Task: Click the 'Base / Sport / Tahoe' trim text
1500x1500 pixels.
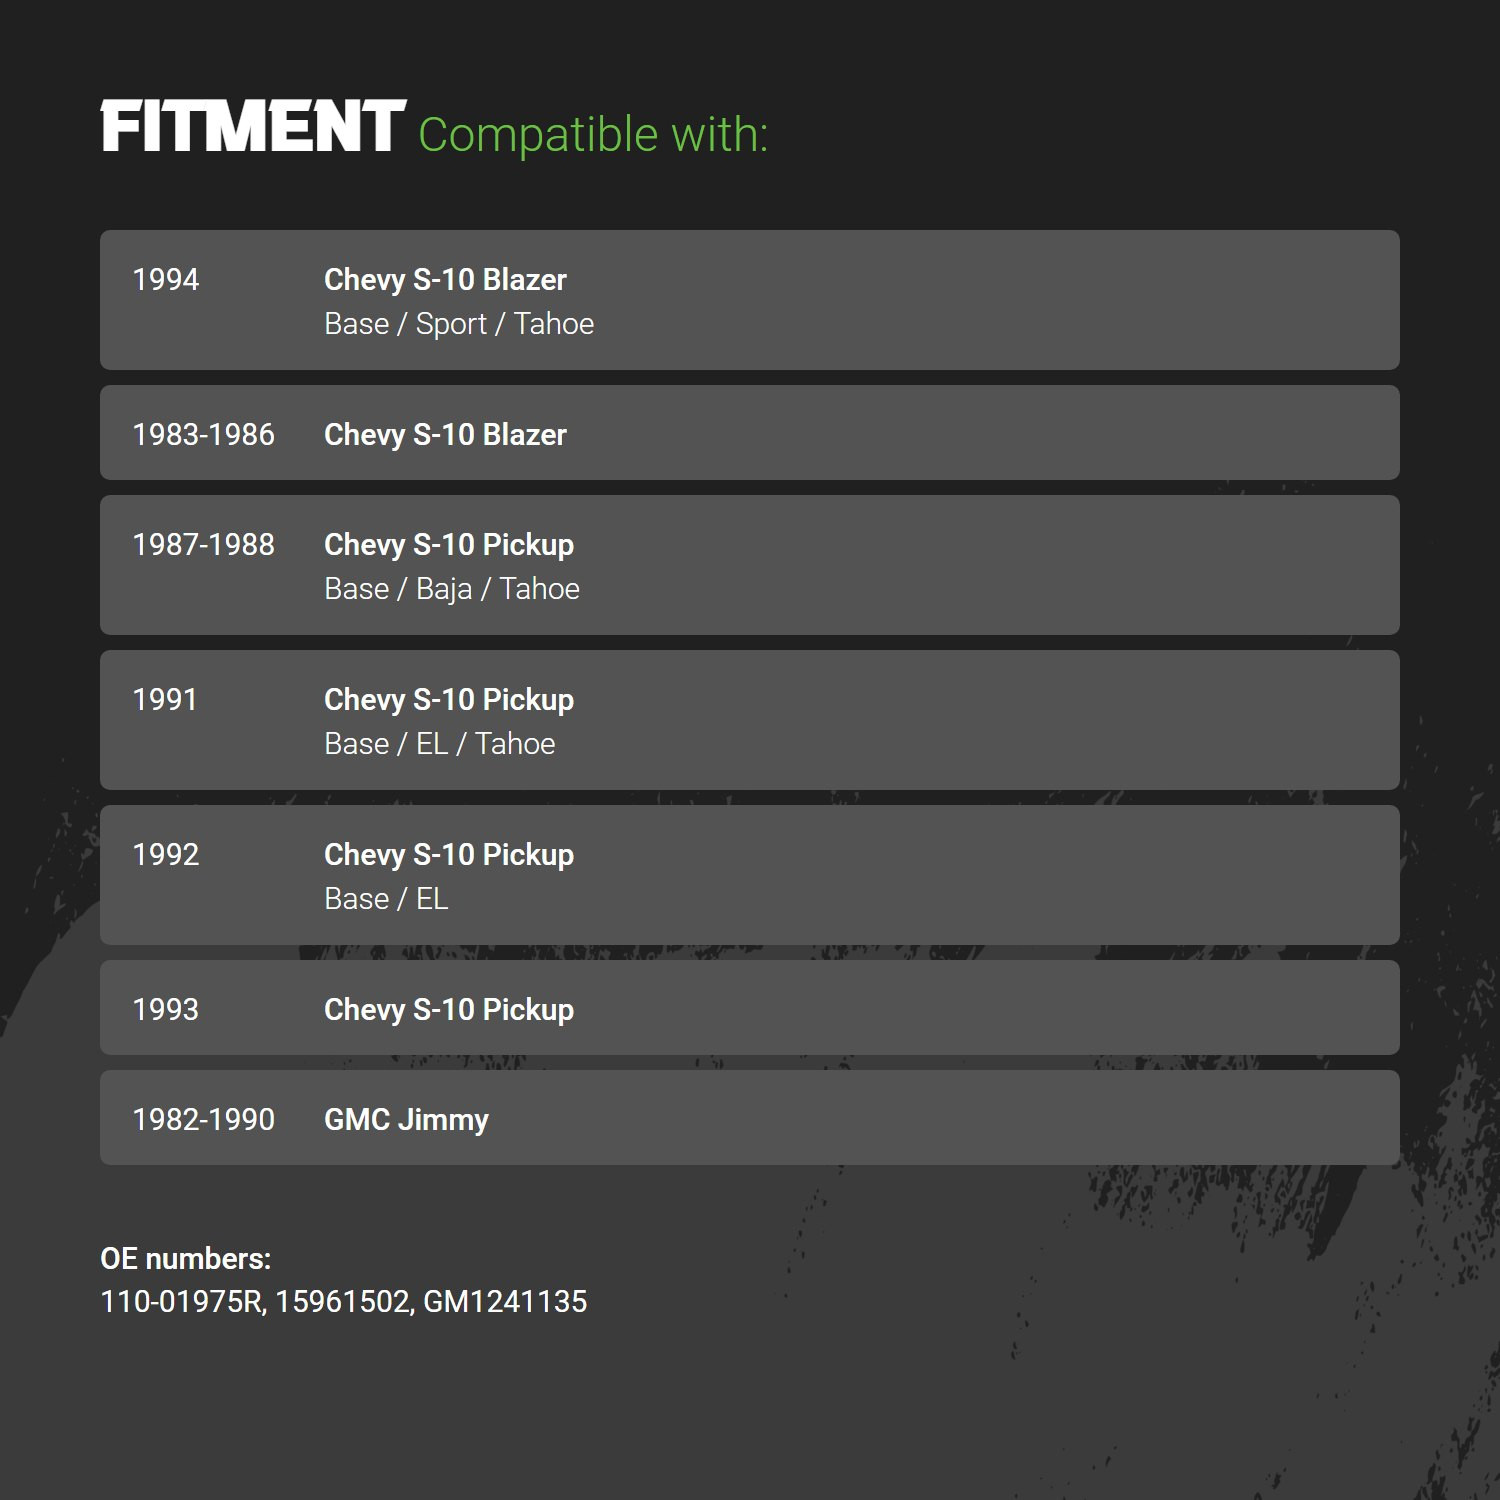Action: 459,324
